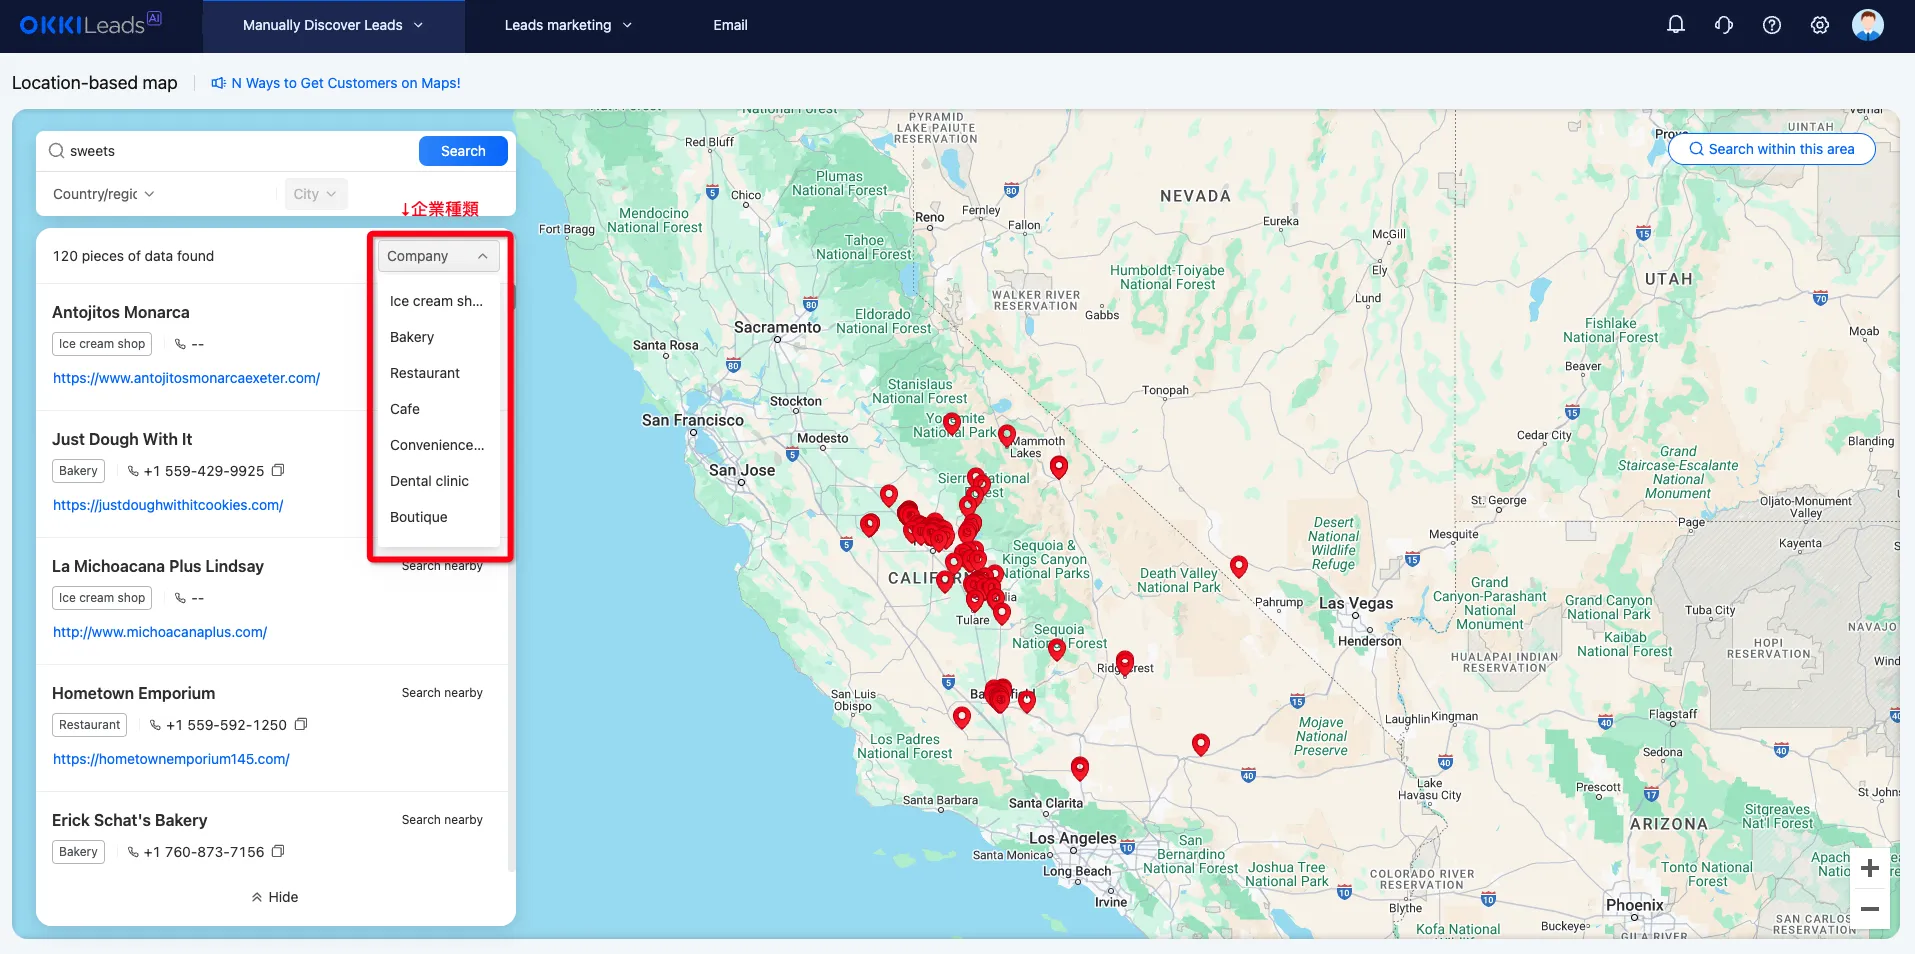Select La Michoacana Plus Lindsay result title
The width and height of the screenshot is (1915, 954).
[158, 566]
